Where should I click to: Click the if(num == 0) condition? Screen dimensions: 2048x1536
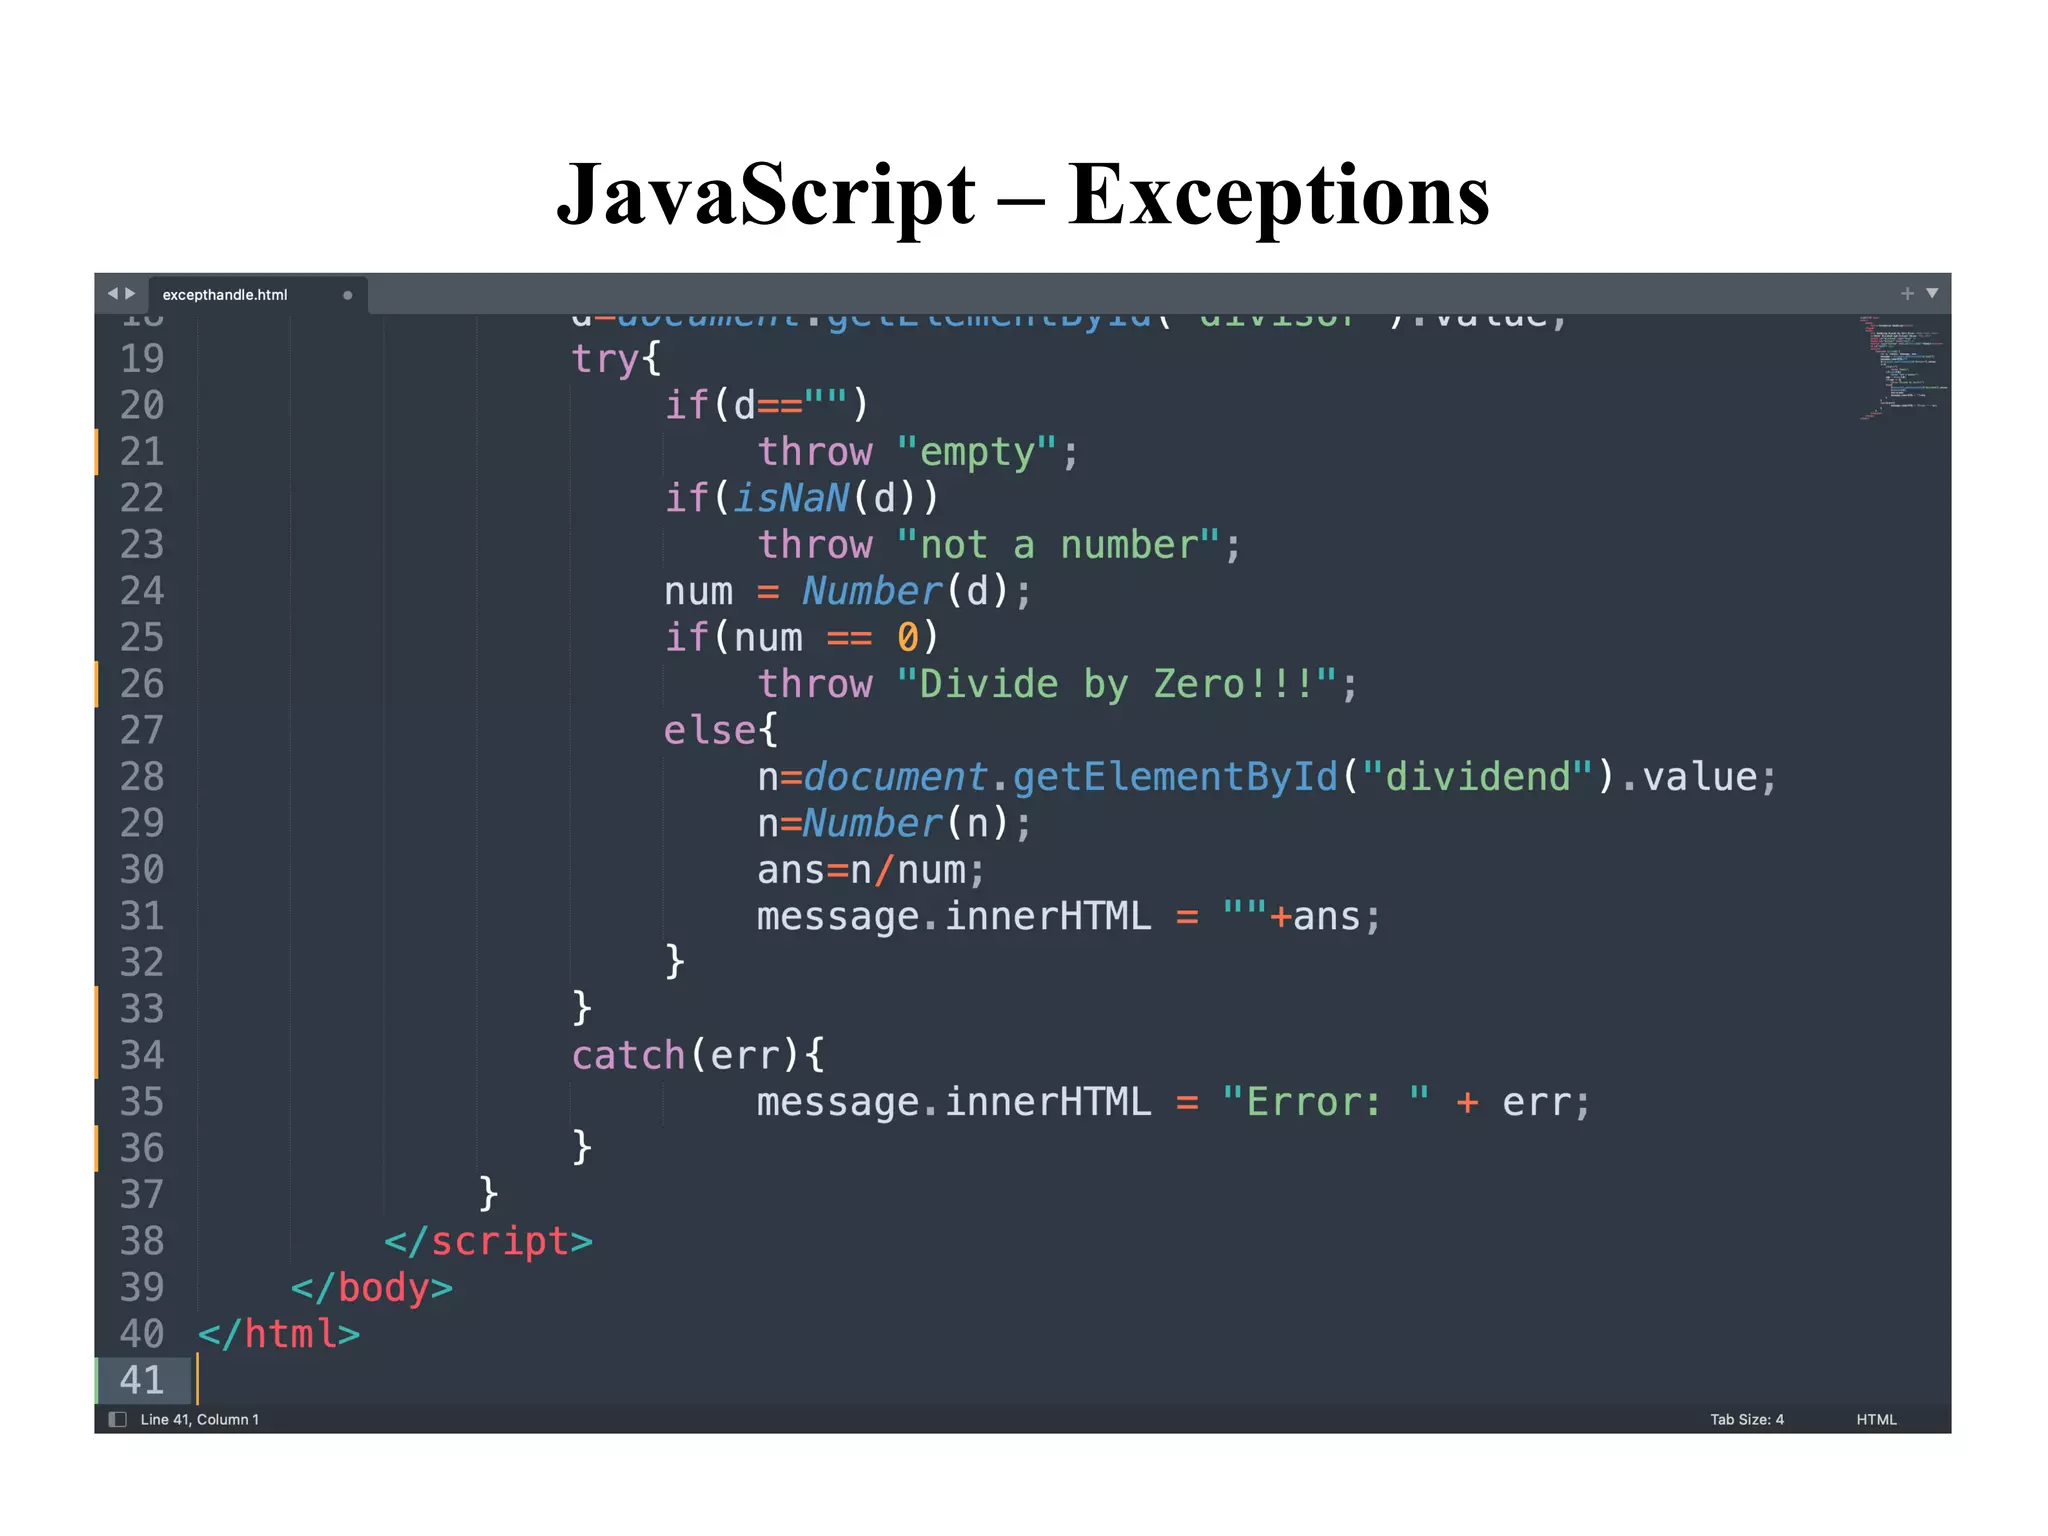coord(801,637)
